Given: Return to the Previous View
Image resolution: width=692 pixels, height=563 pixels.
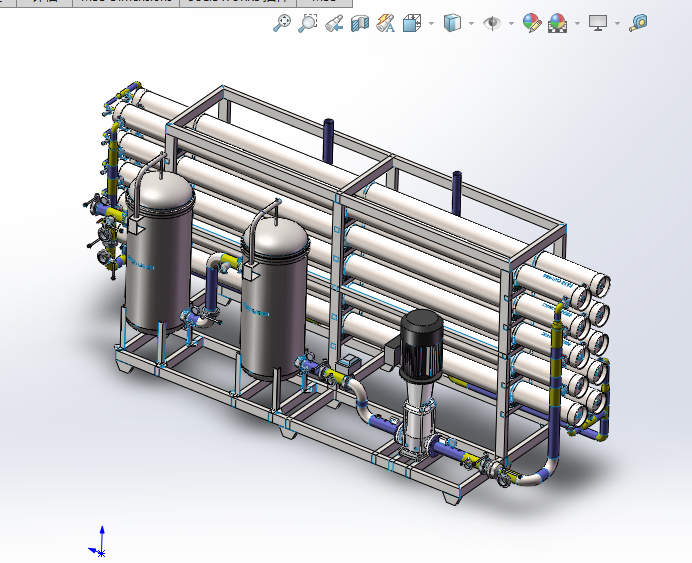Looking at the screenshot, I should pyautogui.click(x=334, y=23).
